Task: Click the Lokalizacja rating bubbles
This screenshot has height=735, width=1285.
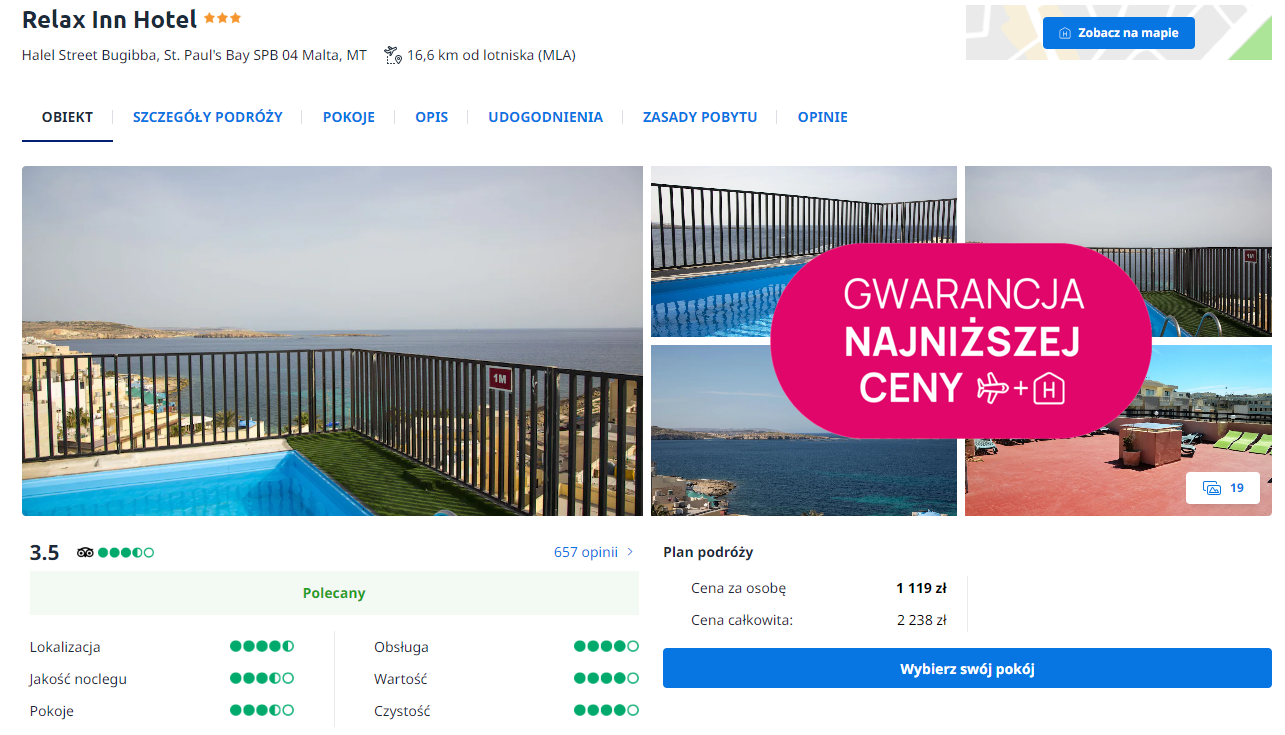Action: click(x=261, y=647)
